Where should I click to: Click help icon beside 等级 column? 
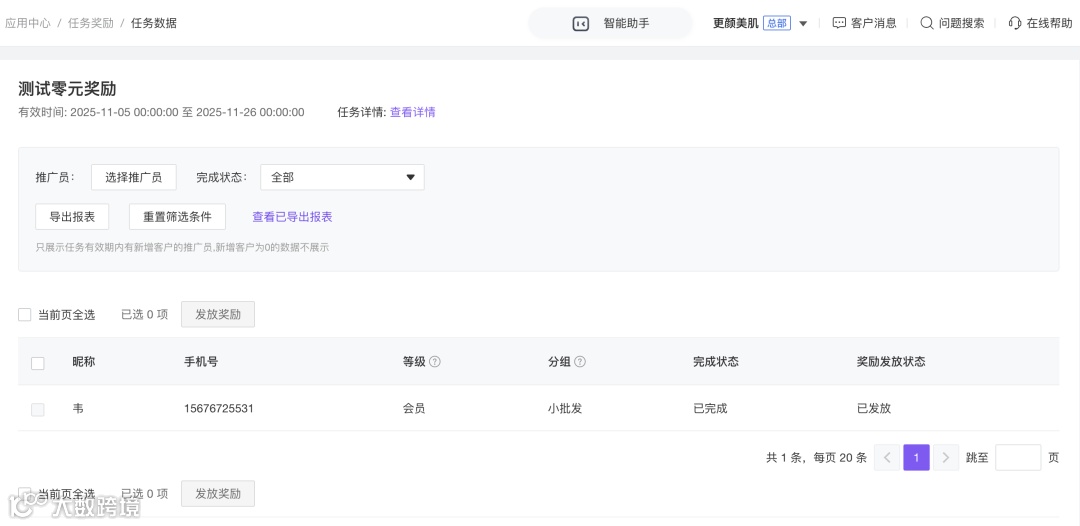435,362
